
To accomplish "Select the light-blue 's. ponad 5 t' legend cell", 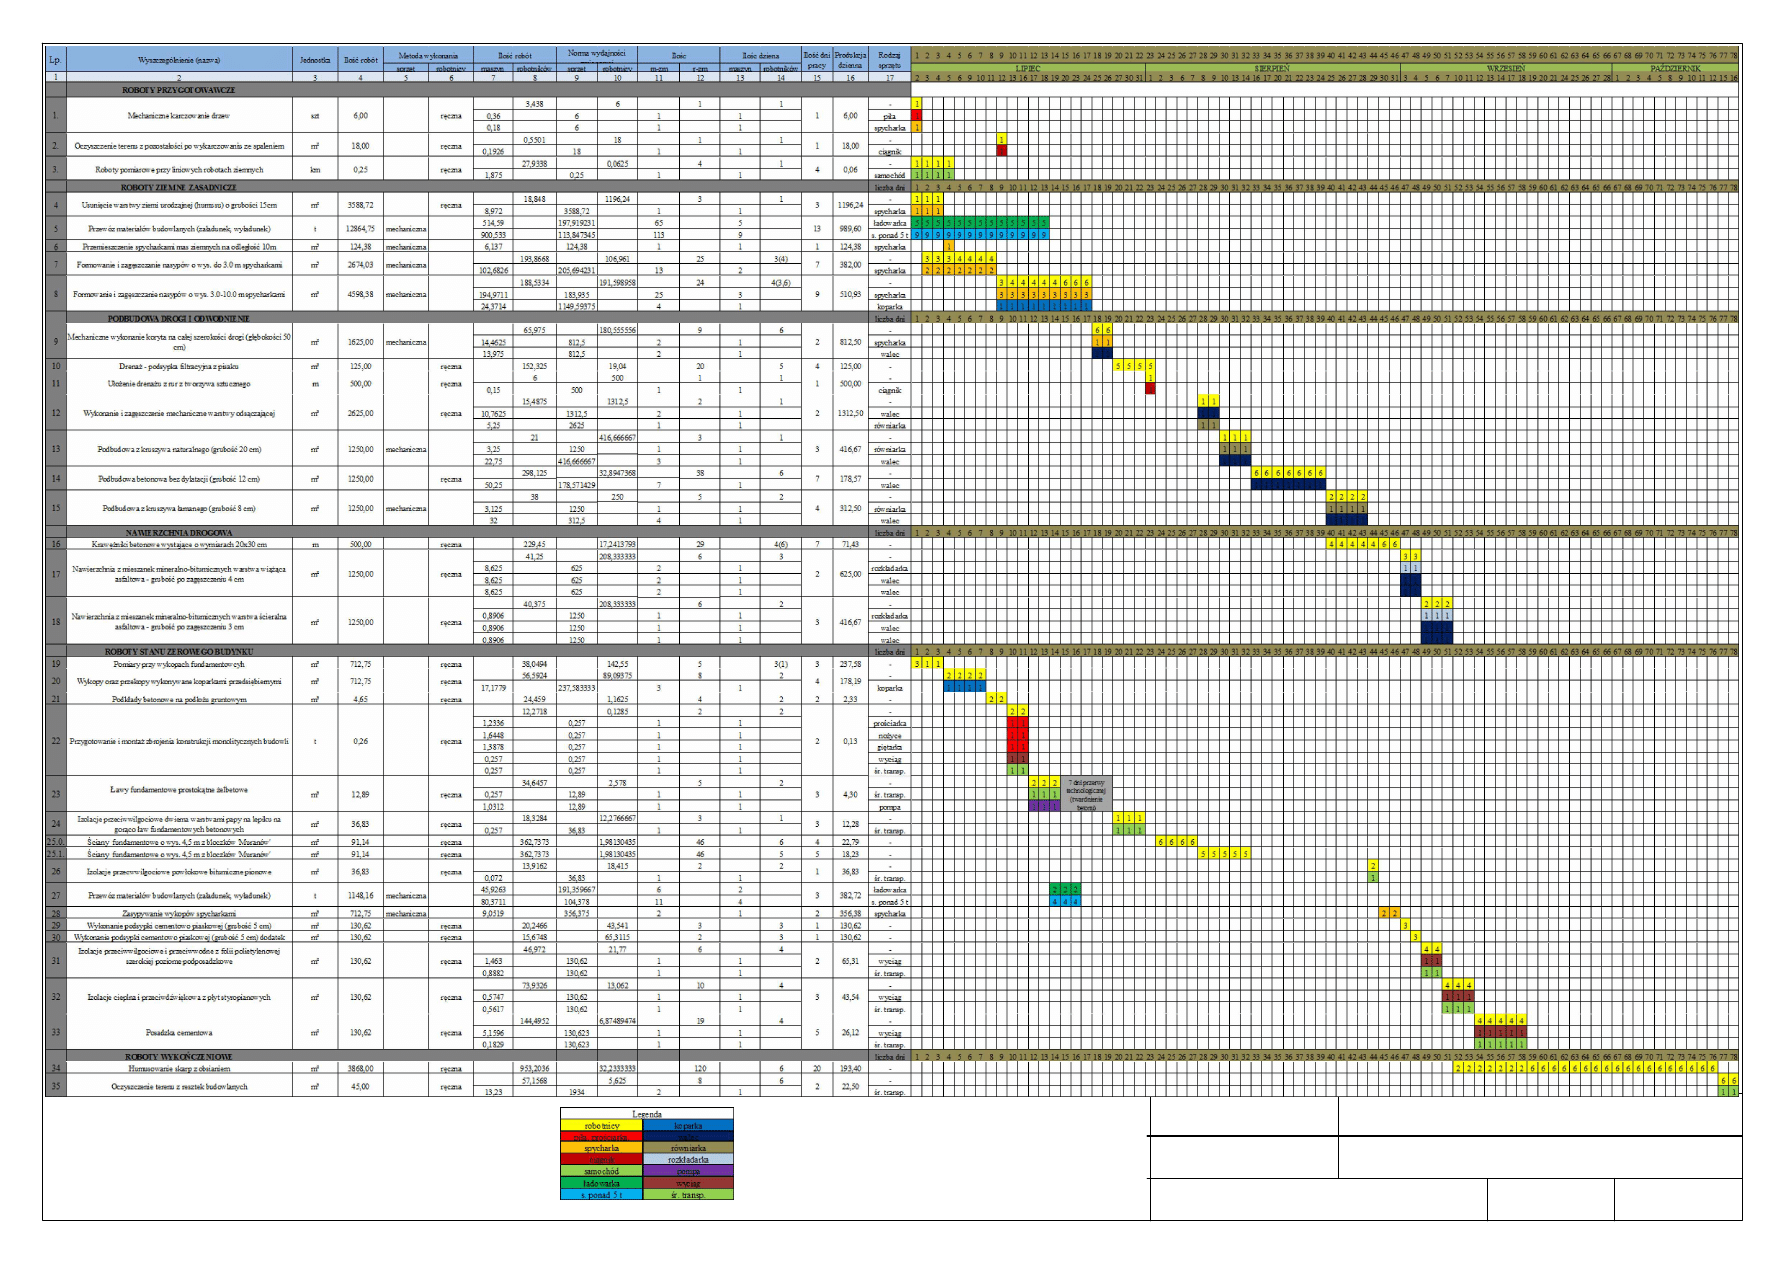I will (x=602, y=1194).
